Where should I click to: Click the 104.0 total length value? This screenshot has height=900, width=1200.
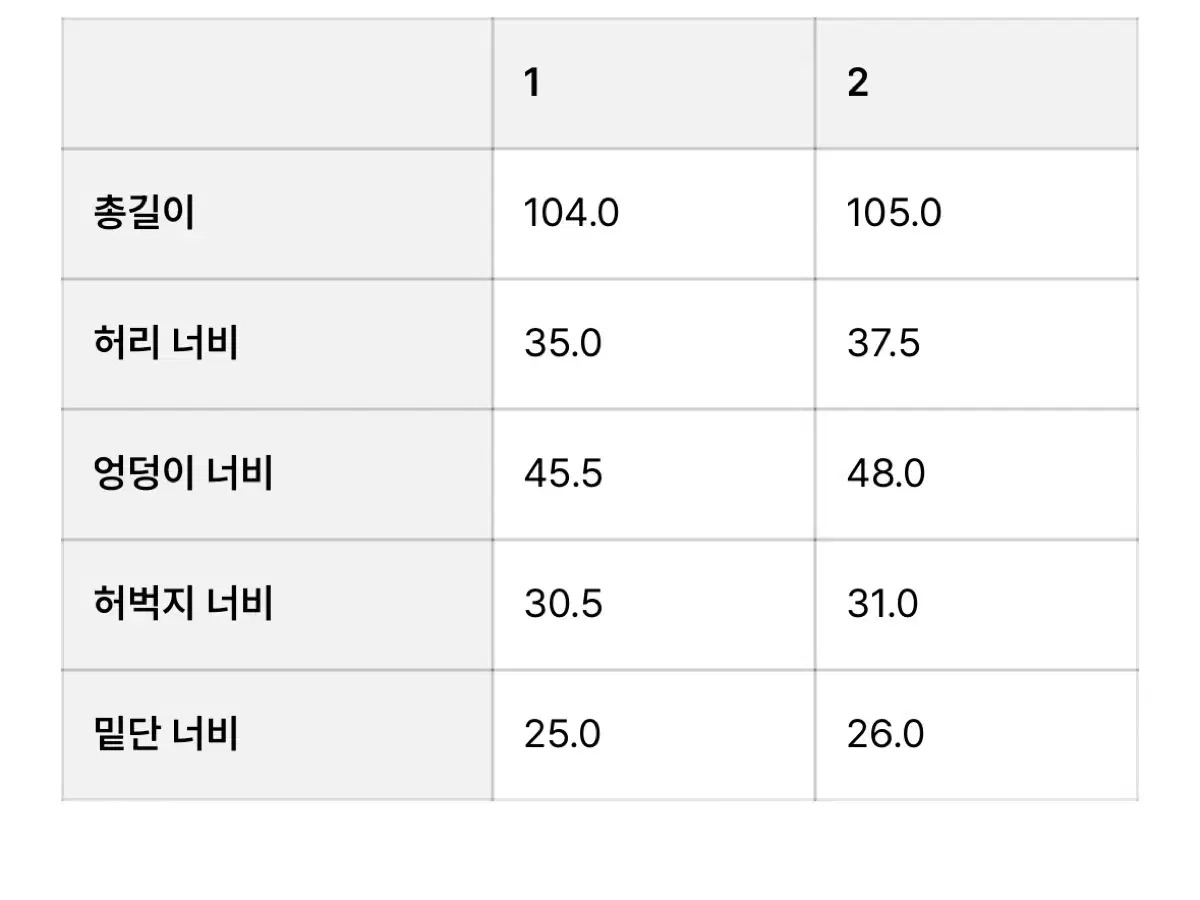pyautogui.click(x=571, y=214)
